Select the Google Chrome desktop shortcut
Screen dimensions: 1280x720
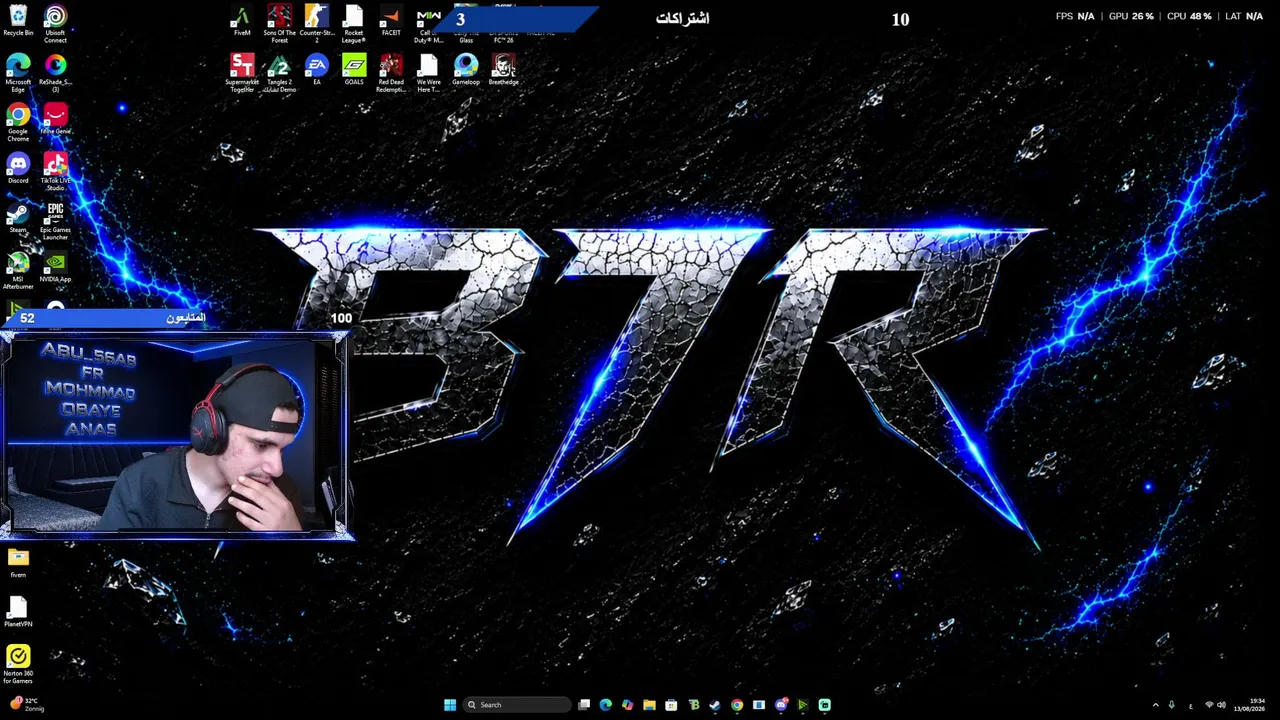pyautogui.click(x=18, y=122)
